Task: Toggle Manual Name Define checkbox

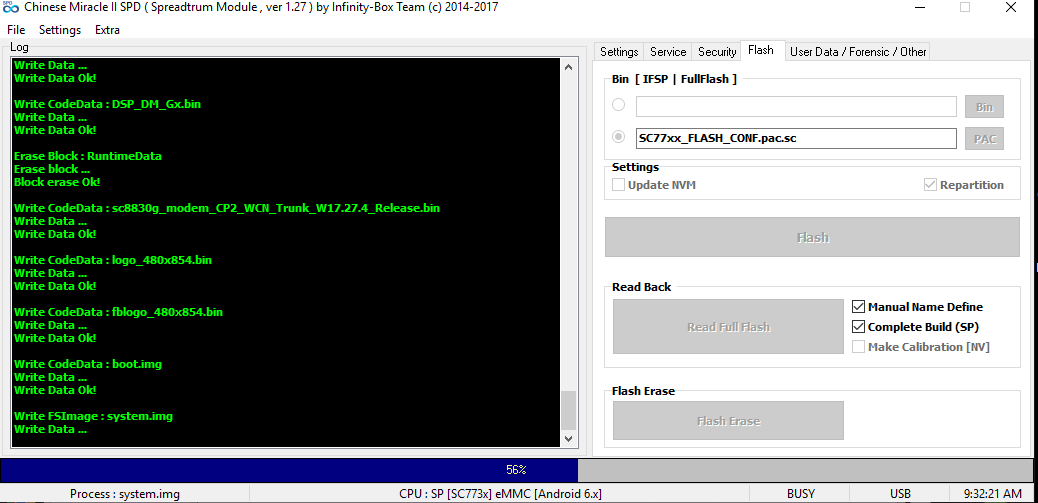Action: [859, 307]
